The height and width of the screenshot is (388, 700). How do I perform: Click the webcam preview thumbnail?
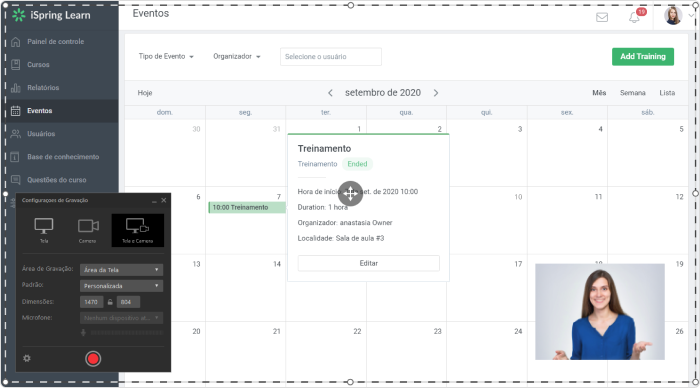pyautogui.click(x=600, y=312)
